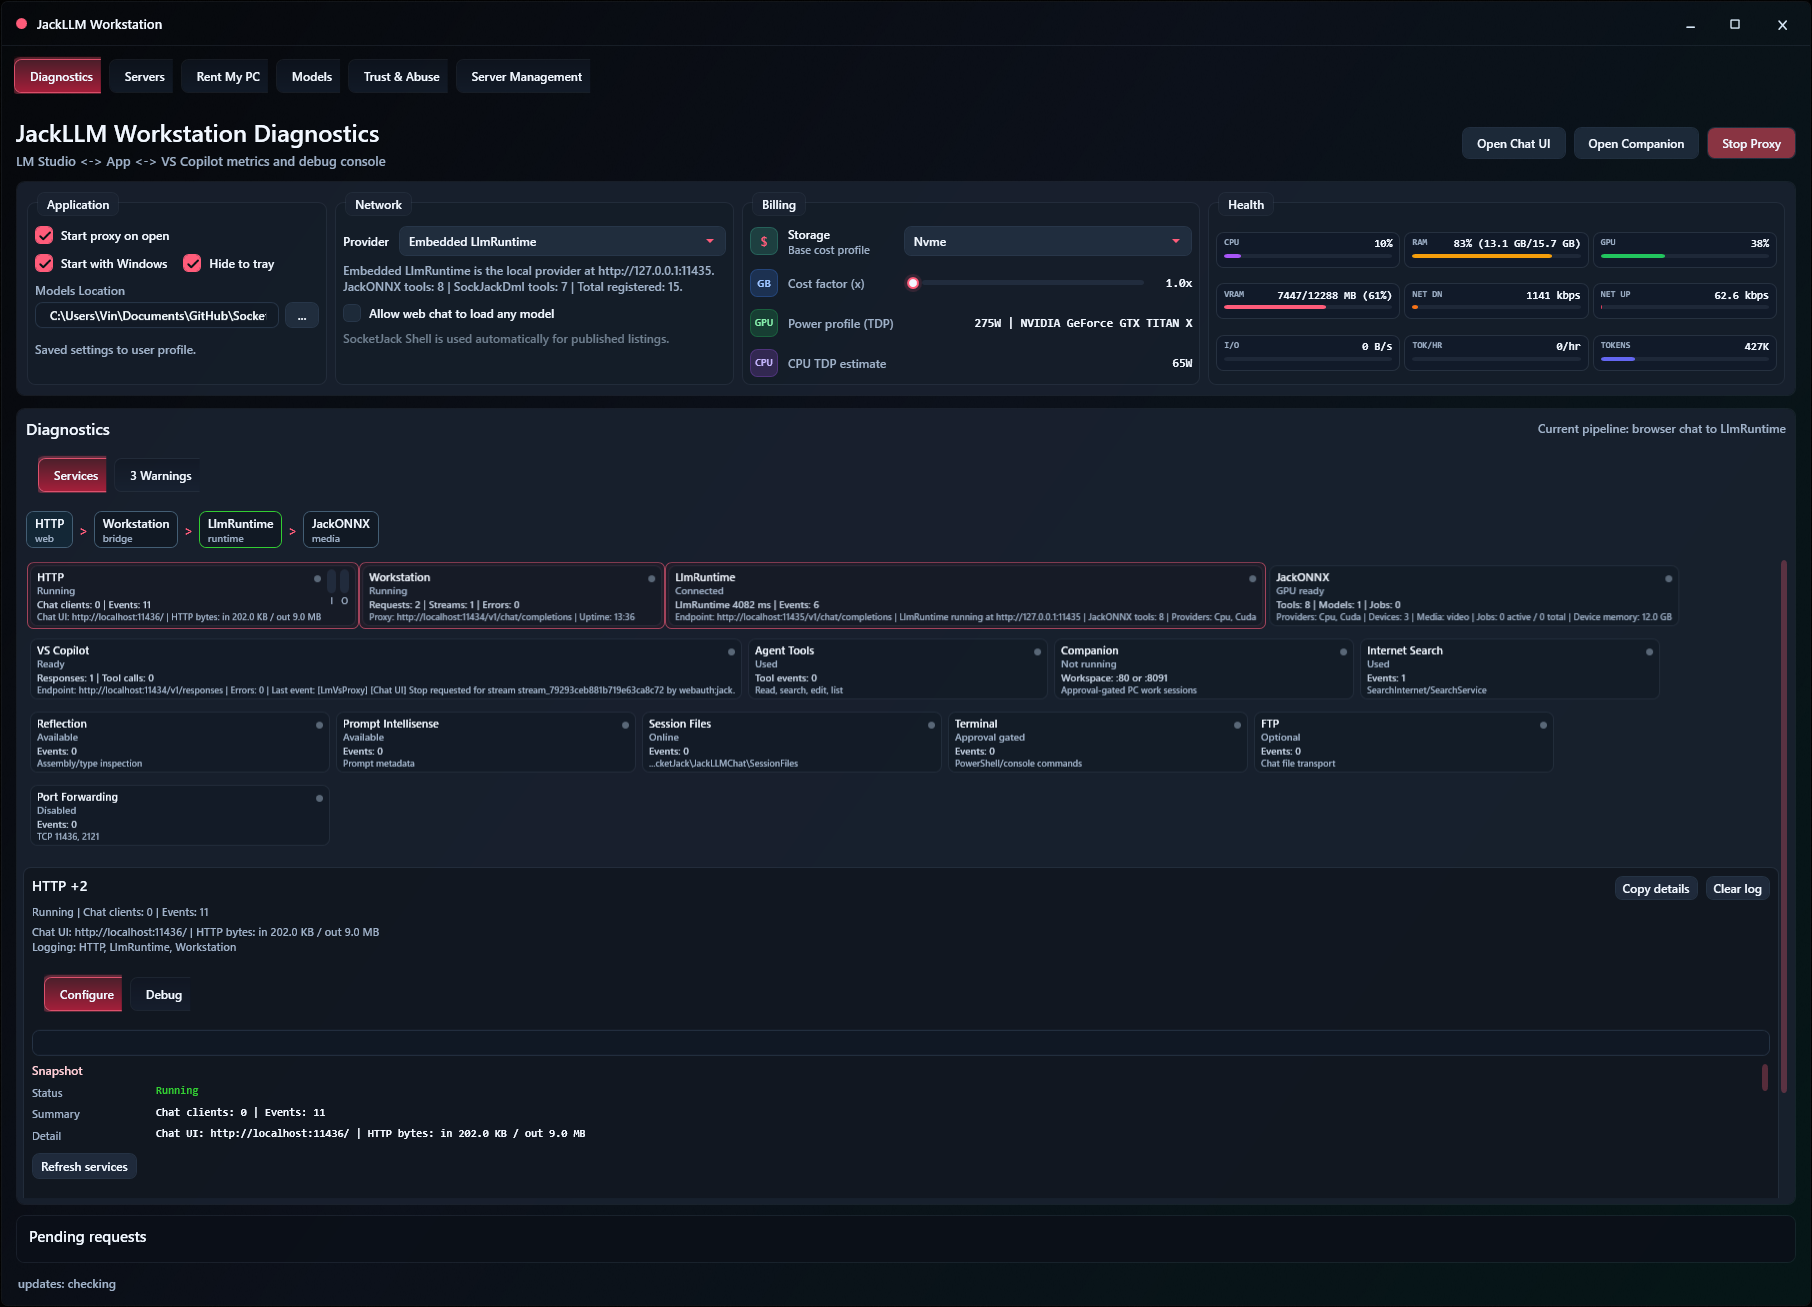Click Open Companion button
This screenshot has height=1307, width=1812.
[x=1635, y=144]
